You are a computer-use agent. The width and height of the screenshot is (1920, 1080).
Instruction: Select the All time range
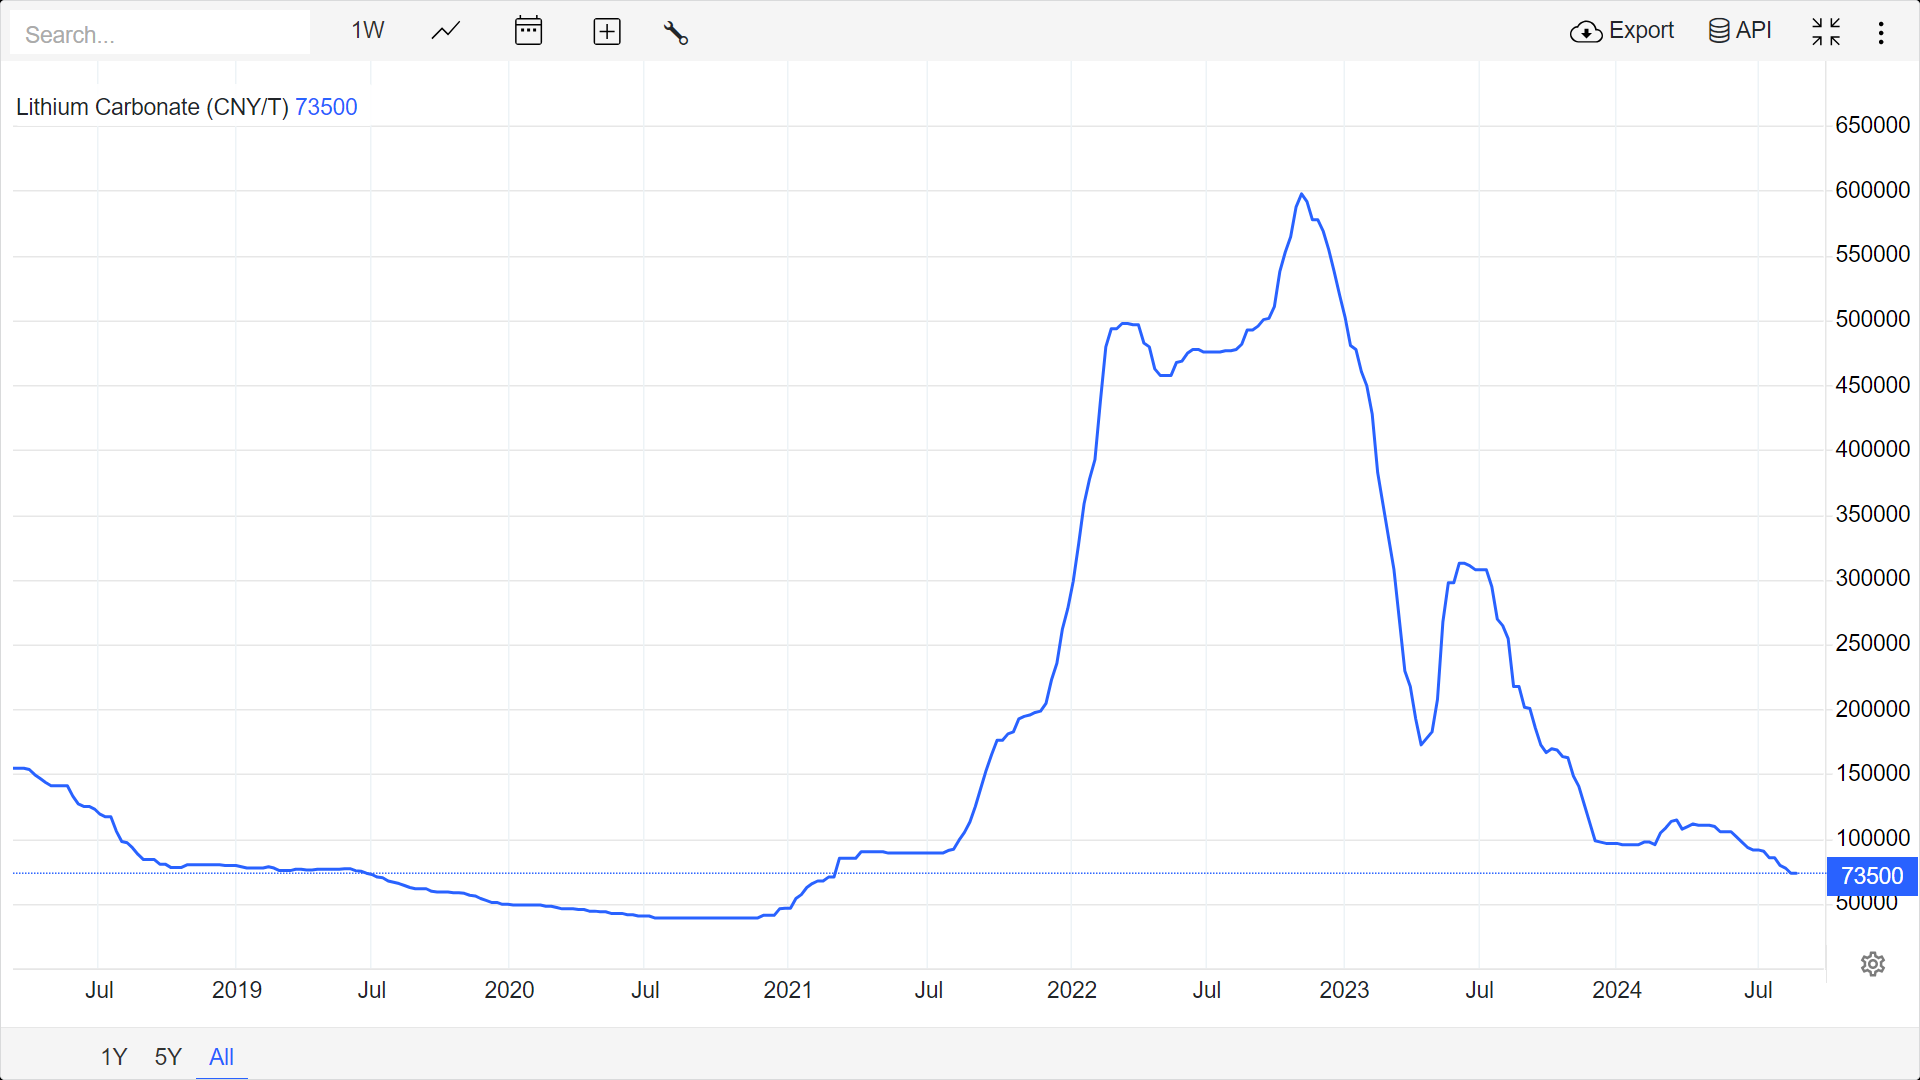221,1057
